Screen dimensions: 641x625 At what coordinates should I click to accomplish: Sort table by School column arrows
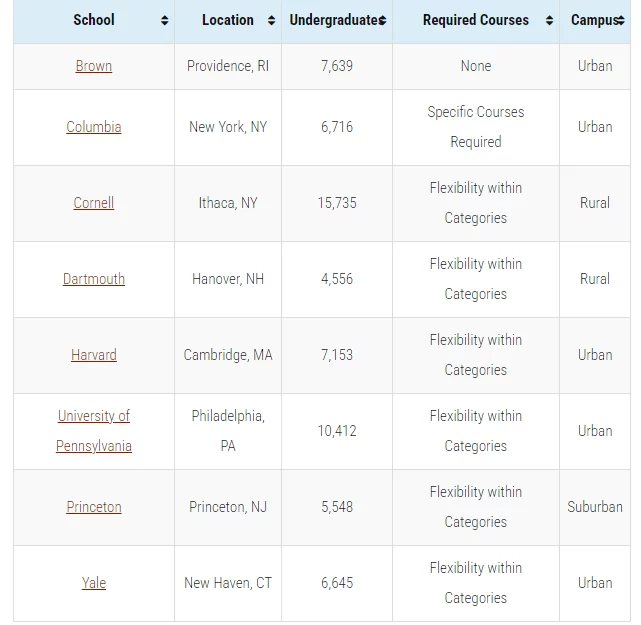click(x=164, y=20)
